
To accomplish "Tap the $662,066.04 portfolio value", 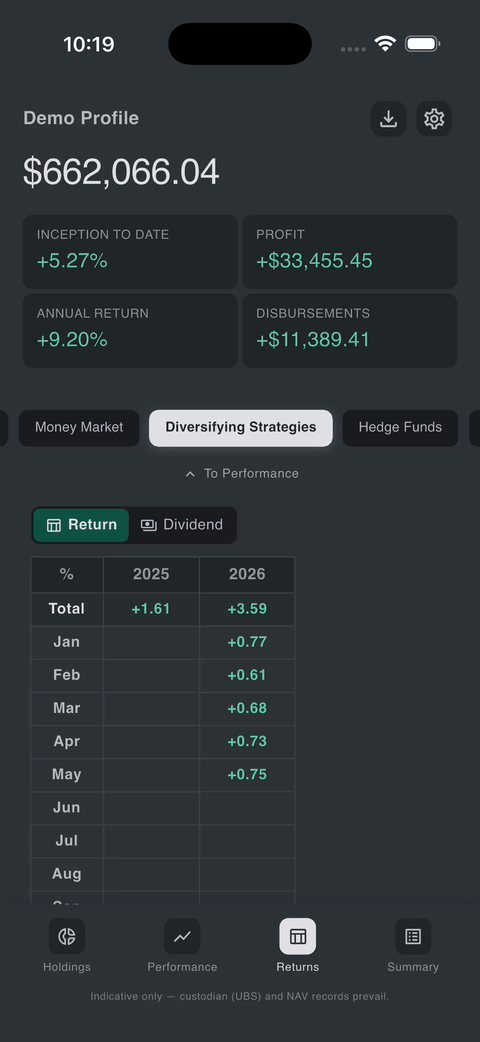I will tap(121, 172).
